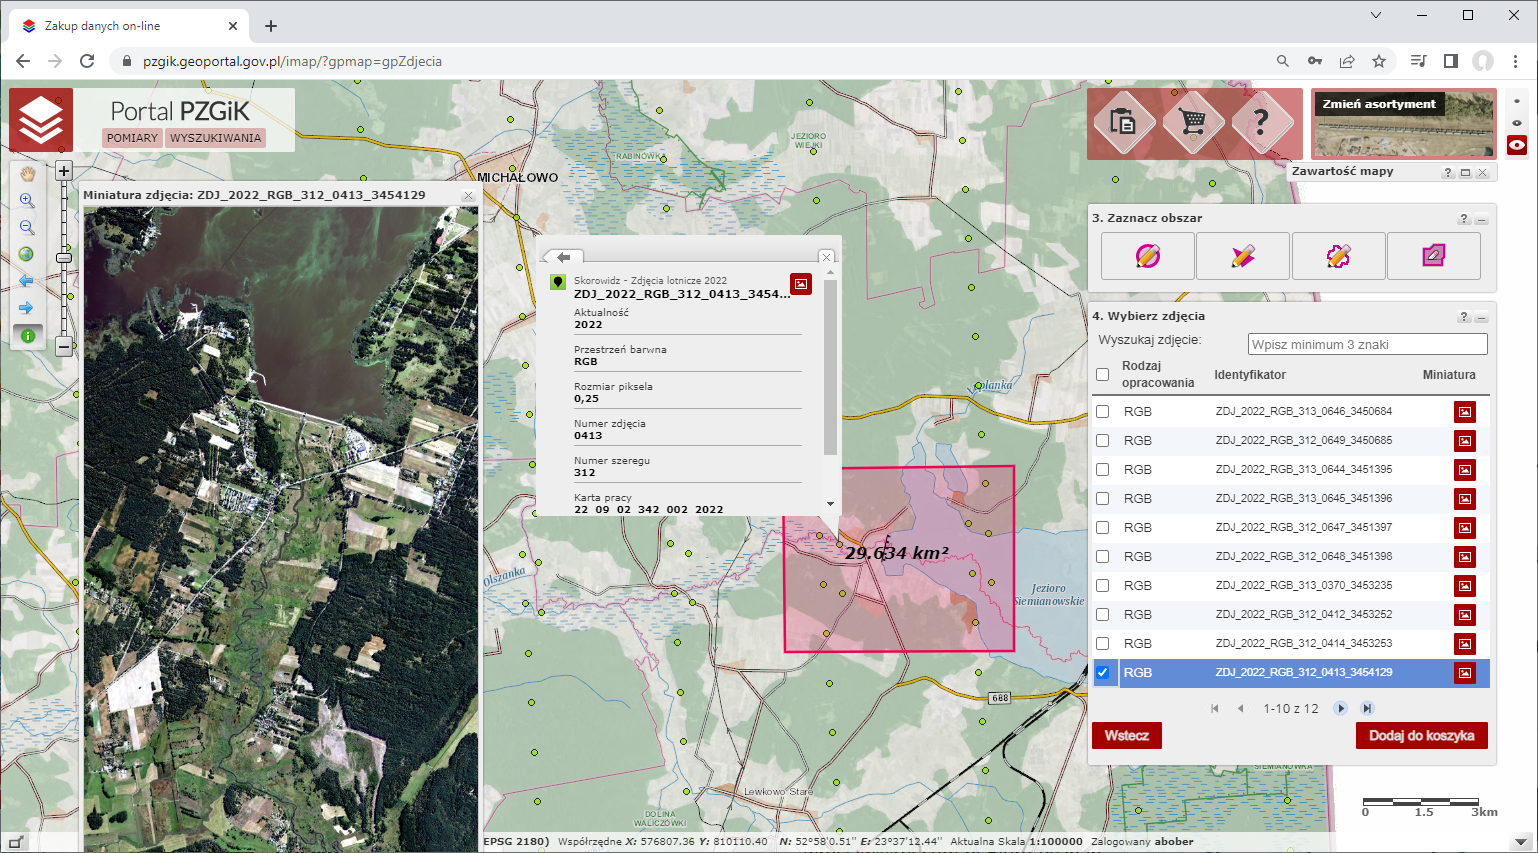
Task: Expand the Zawartość mapy panel
Action: tap(1465, 173)
